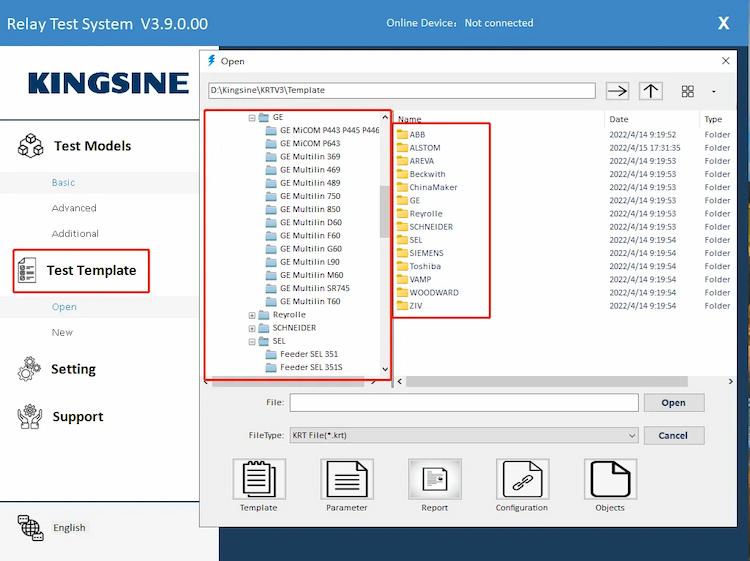Click the English language label

coord(69,528)
